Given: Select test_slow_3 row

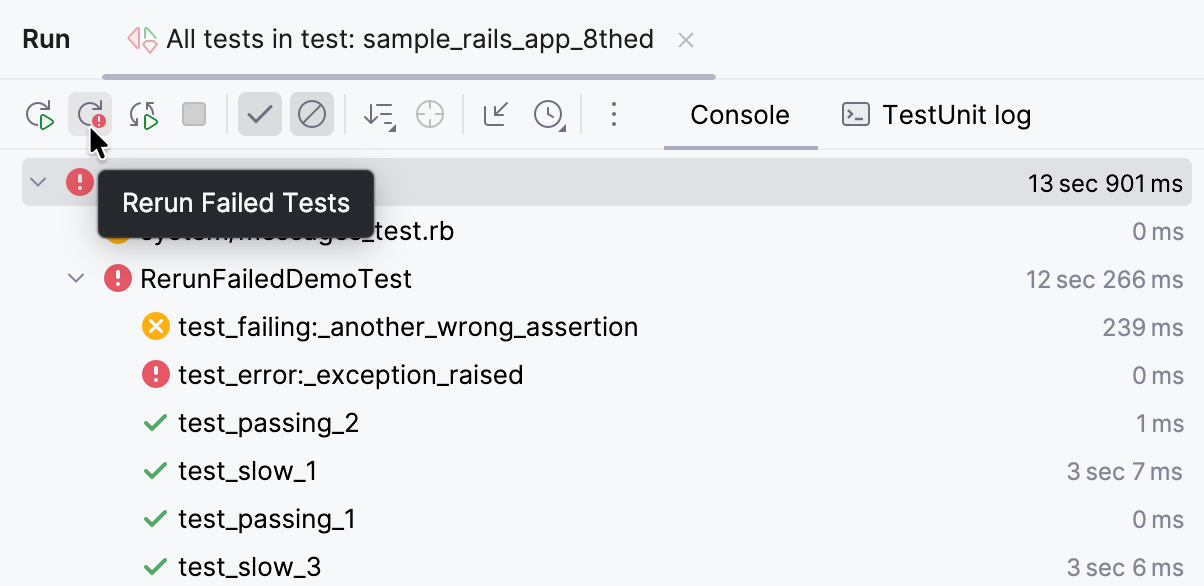Looking at the screenshot, I should click(607, 566).
